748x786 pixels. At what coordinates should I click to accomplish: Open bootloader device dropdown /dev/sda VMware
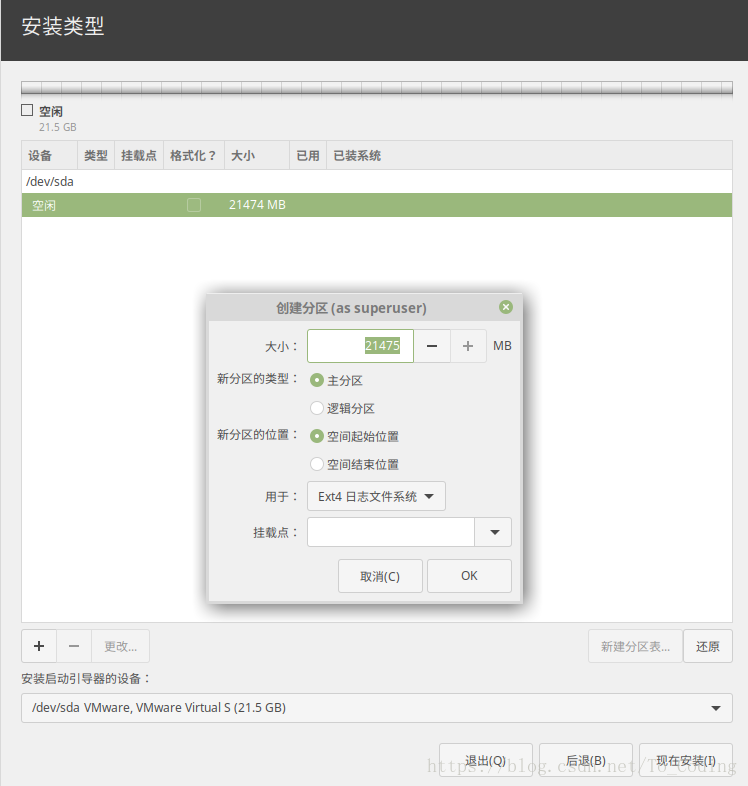pos(377,708)
